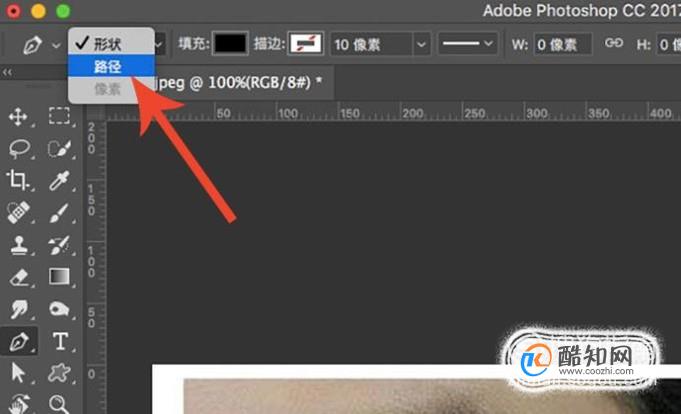Select the Sponge tool
The width and height of the screenshot is (681, 414).
59,309
